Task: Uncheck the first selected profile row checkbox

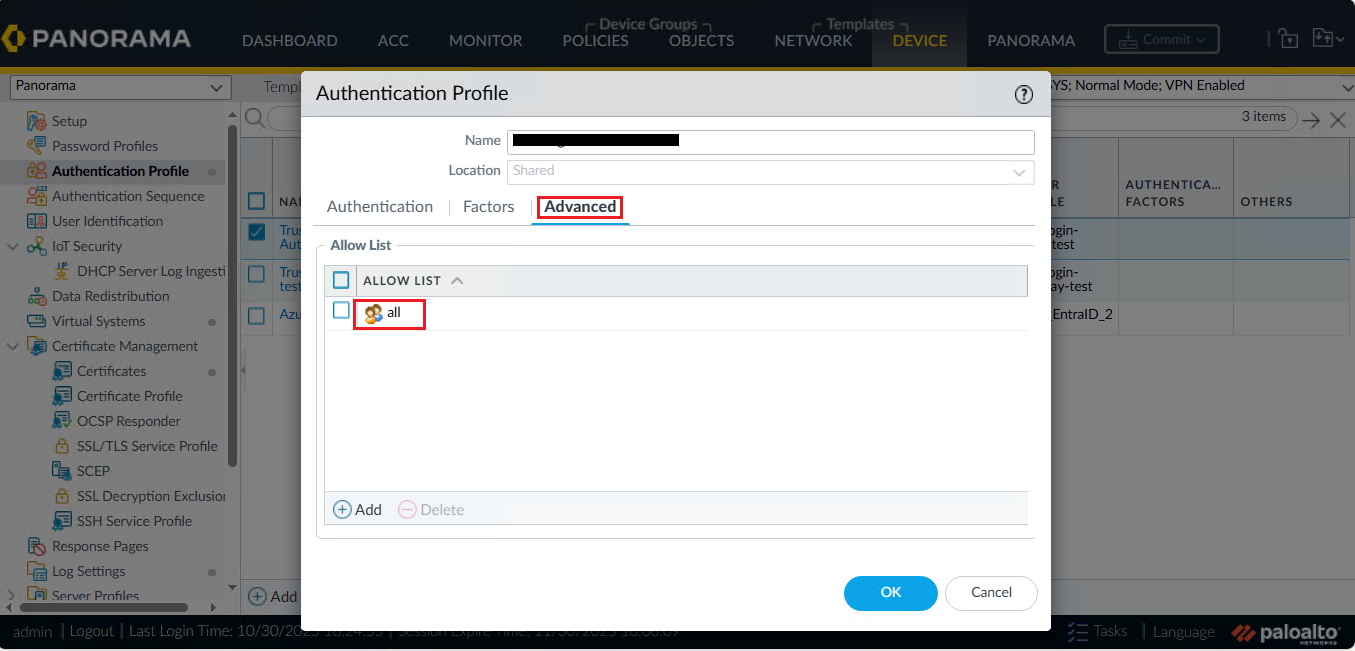Action: 257,232
